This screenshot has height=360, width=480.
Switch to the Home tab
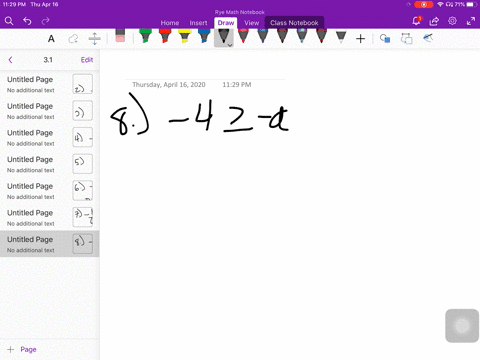(x=170, y=23)
